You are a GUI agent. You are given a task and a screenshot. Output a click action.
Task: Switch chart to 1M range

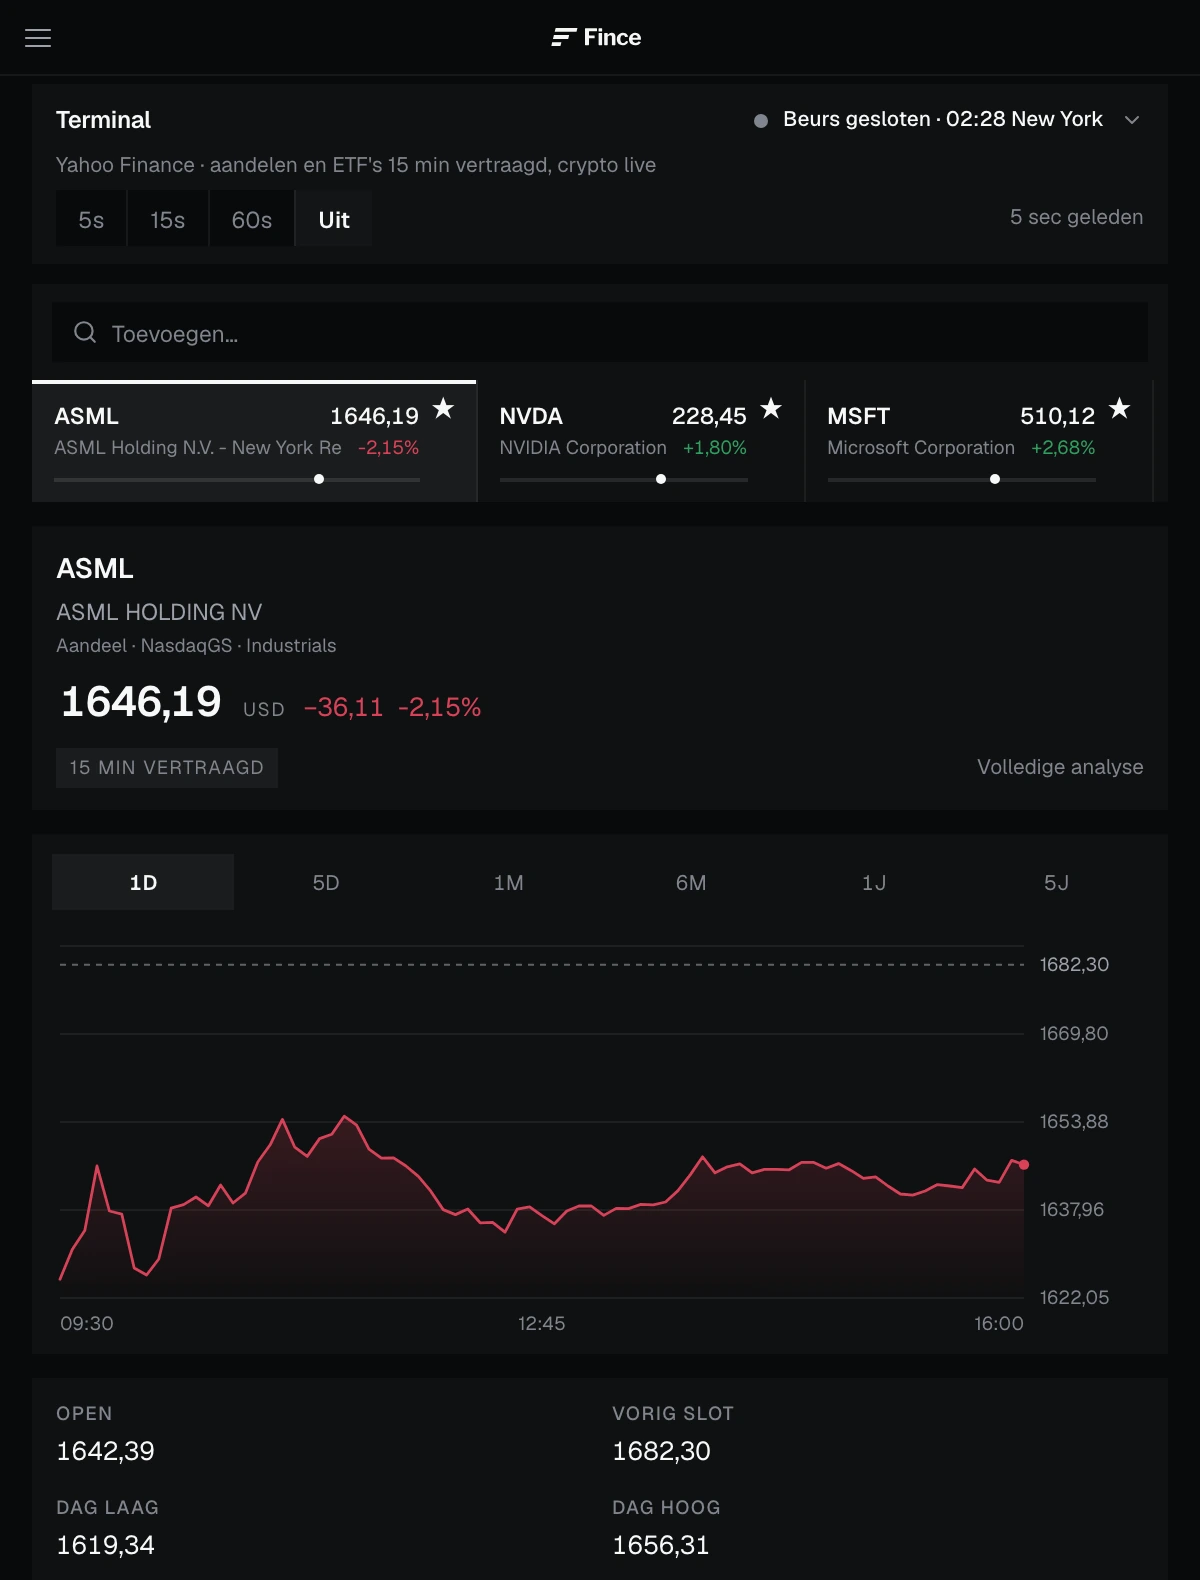point(508,882)
